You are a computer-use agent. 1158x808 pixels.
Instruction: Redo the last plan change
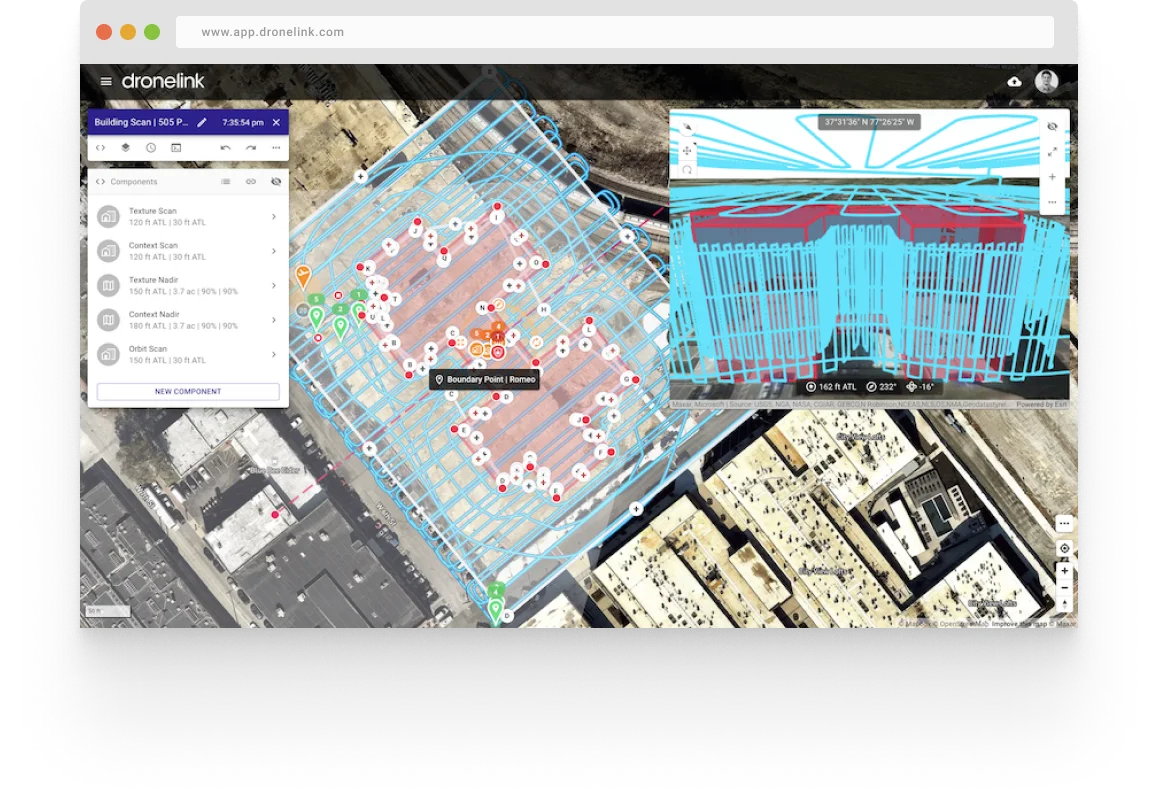coord(251,148)
